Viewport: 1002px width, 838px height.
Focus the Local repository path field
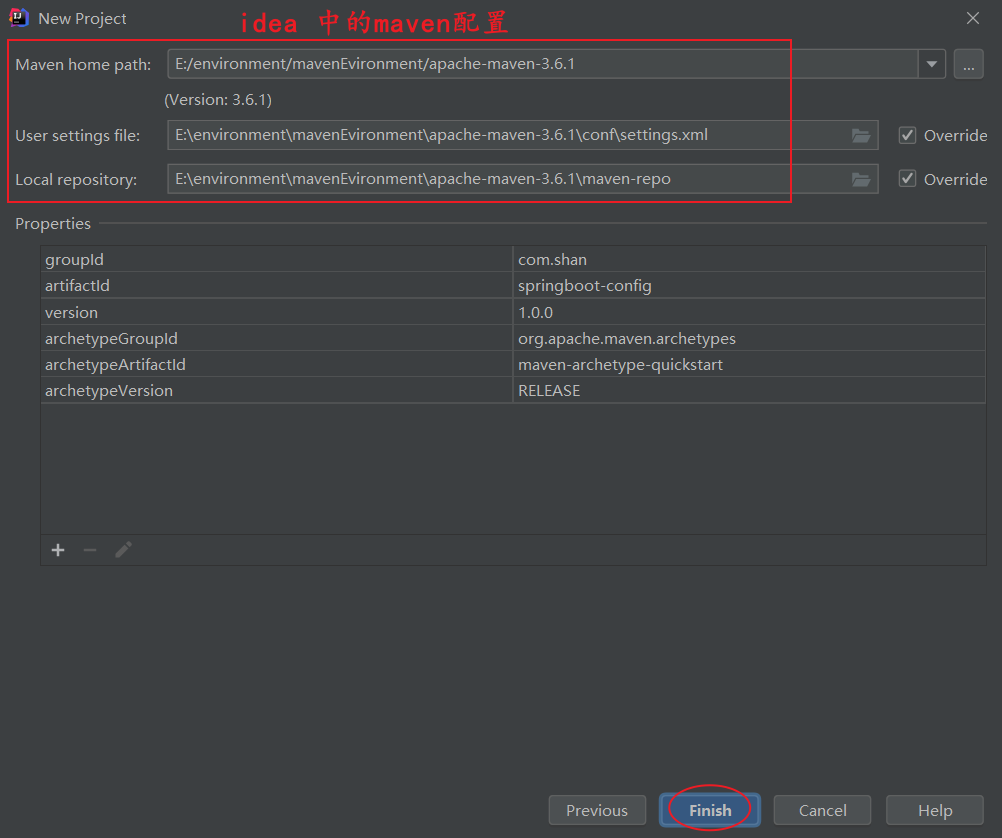point(523,179)
